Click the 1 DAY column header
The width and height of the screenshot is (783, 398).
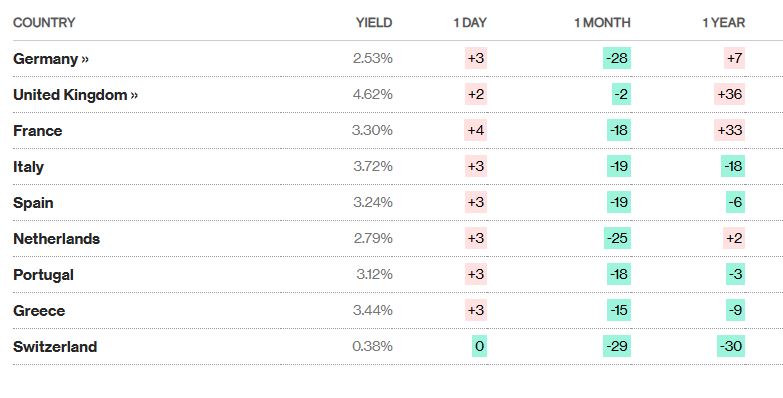pyautogui.click(x=470, y=22)
